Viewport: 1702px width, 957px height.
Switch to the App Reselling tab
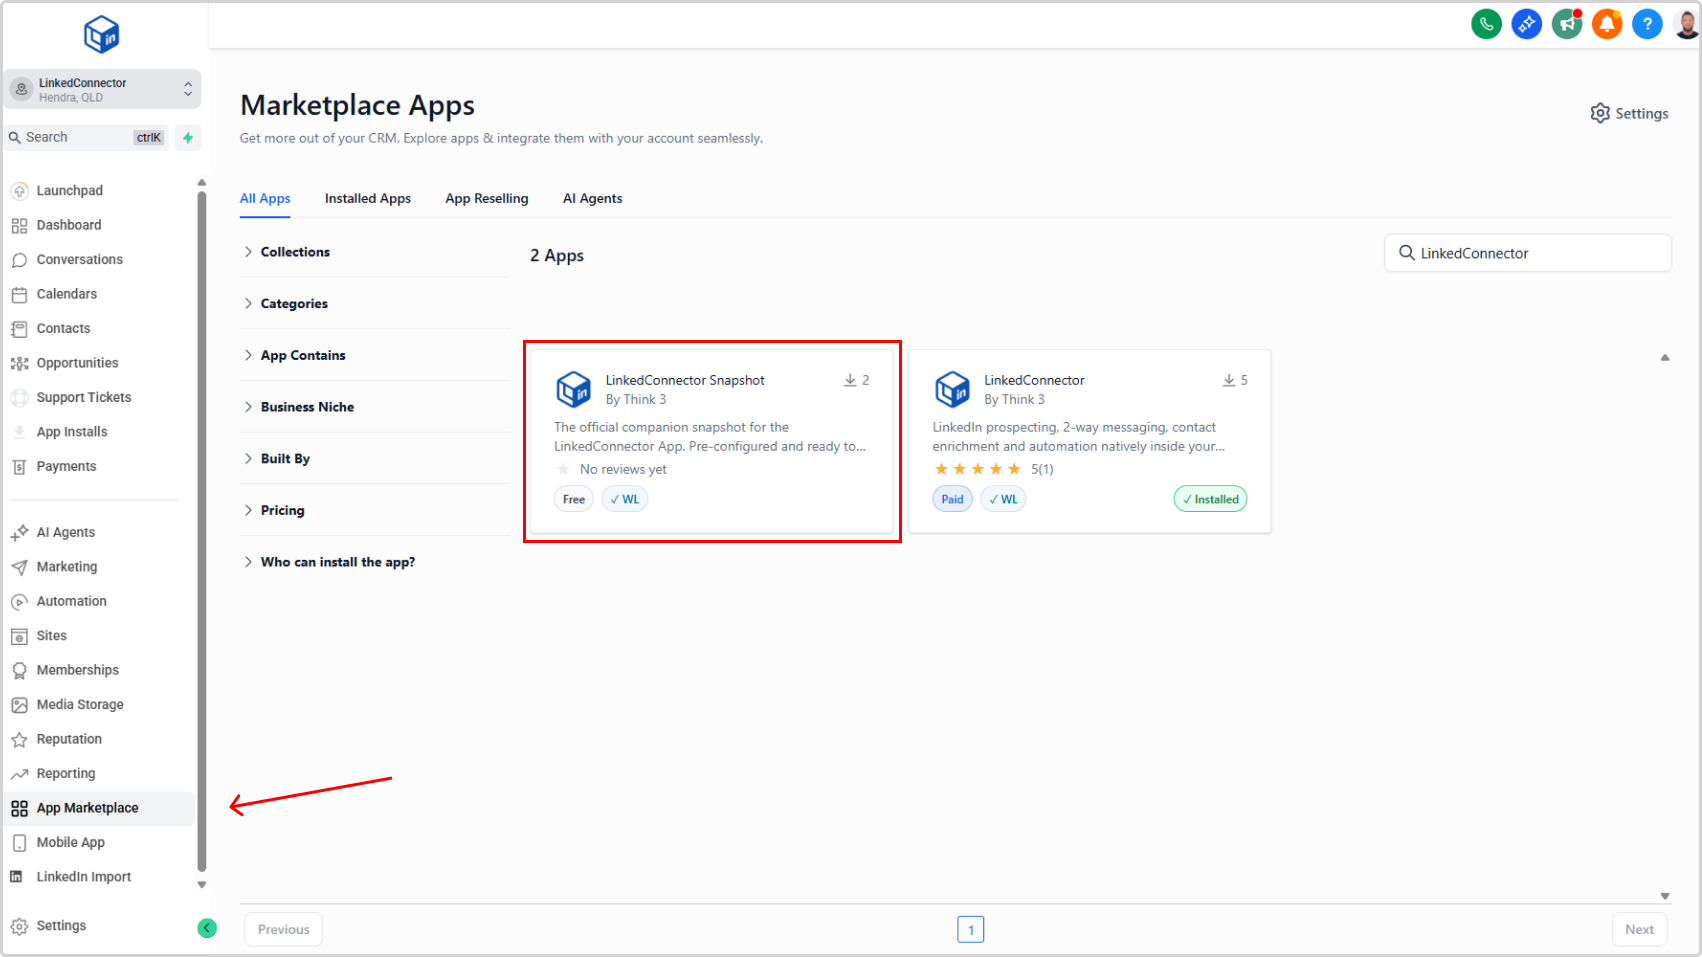[x=486, y=199]
